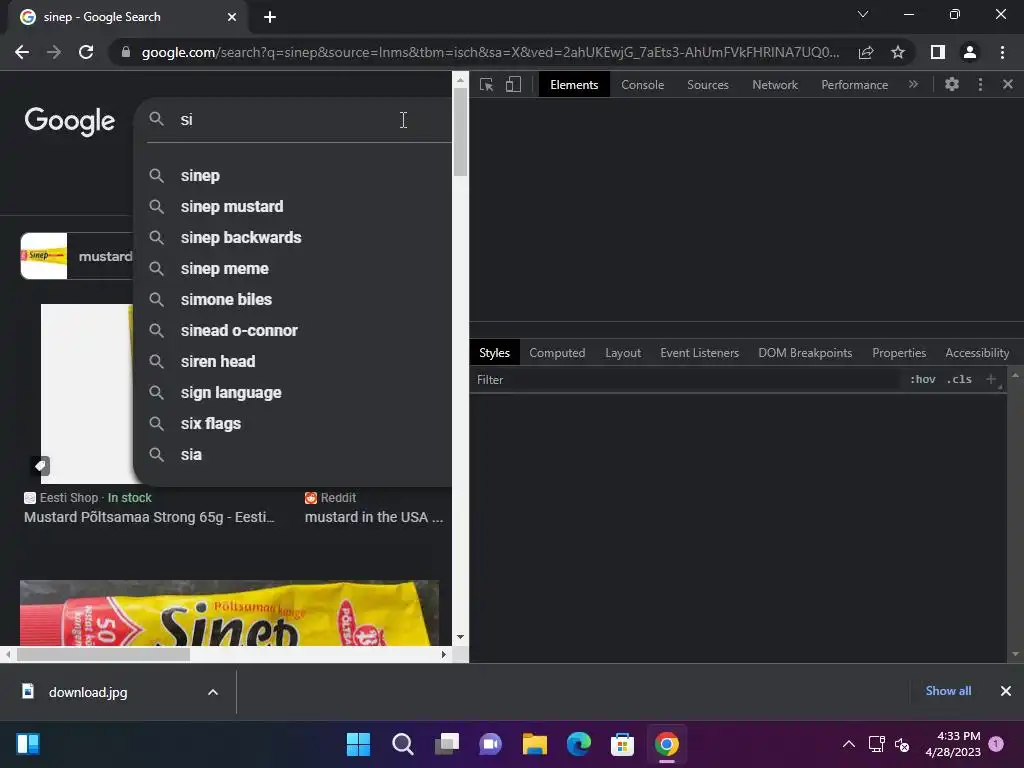The image size is (1024, 768).
Task: Open Microsoft Edge from the taskbar
Action: (x=579, y=744)
